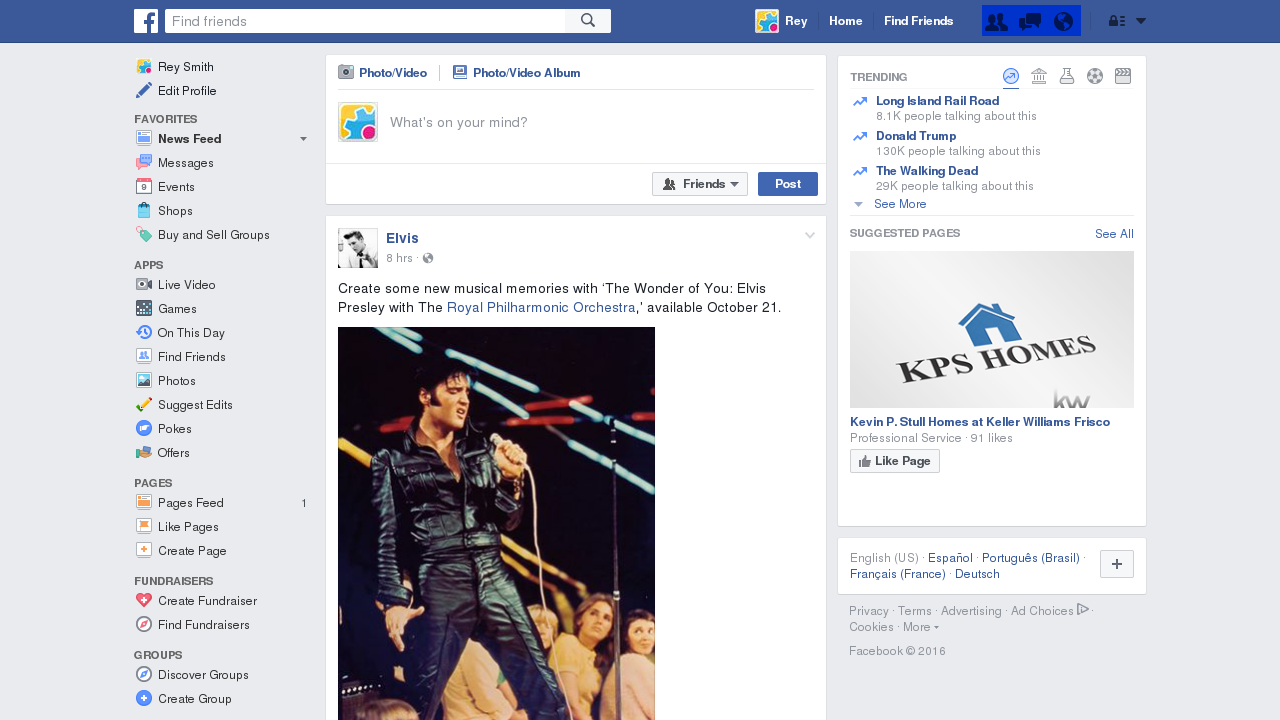Click plus button for more languages
The height and width of the screenshot is (720, 1280).
[1117, 564]
